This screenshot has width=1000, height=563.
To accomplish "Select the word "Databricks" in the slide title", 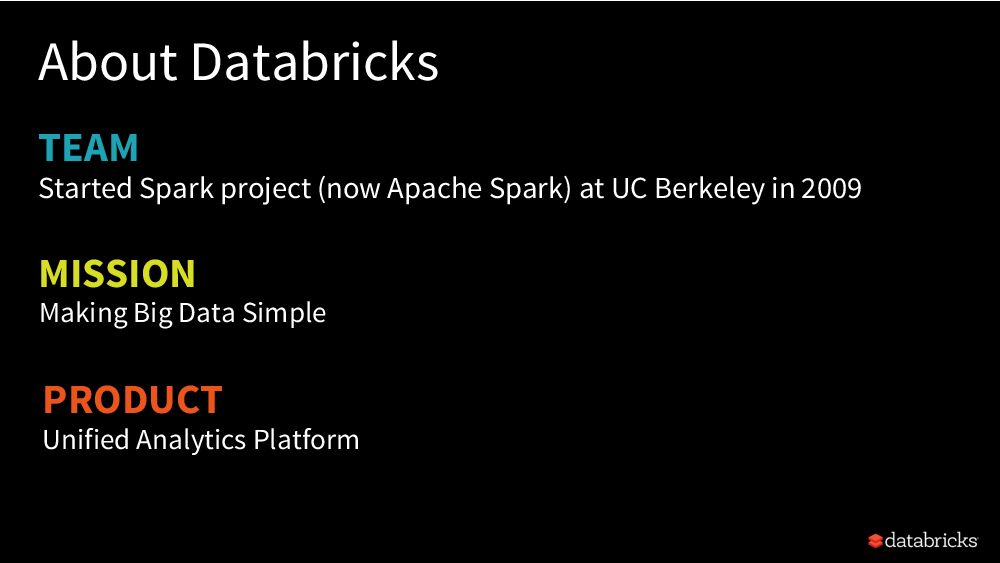I will point(314,62).
